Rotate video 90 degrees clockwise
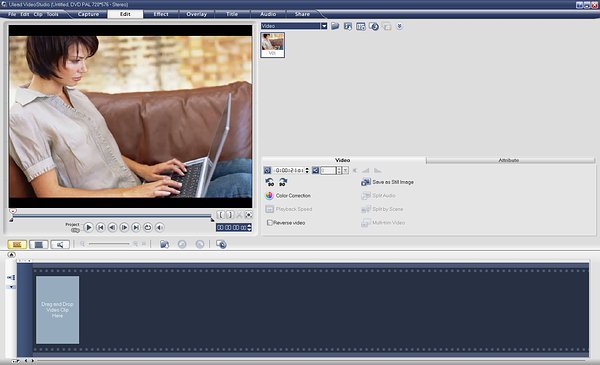Viewport: 600px width, 365px height. [x=283, y=182]
